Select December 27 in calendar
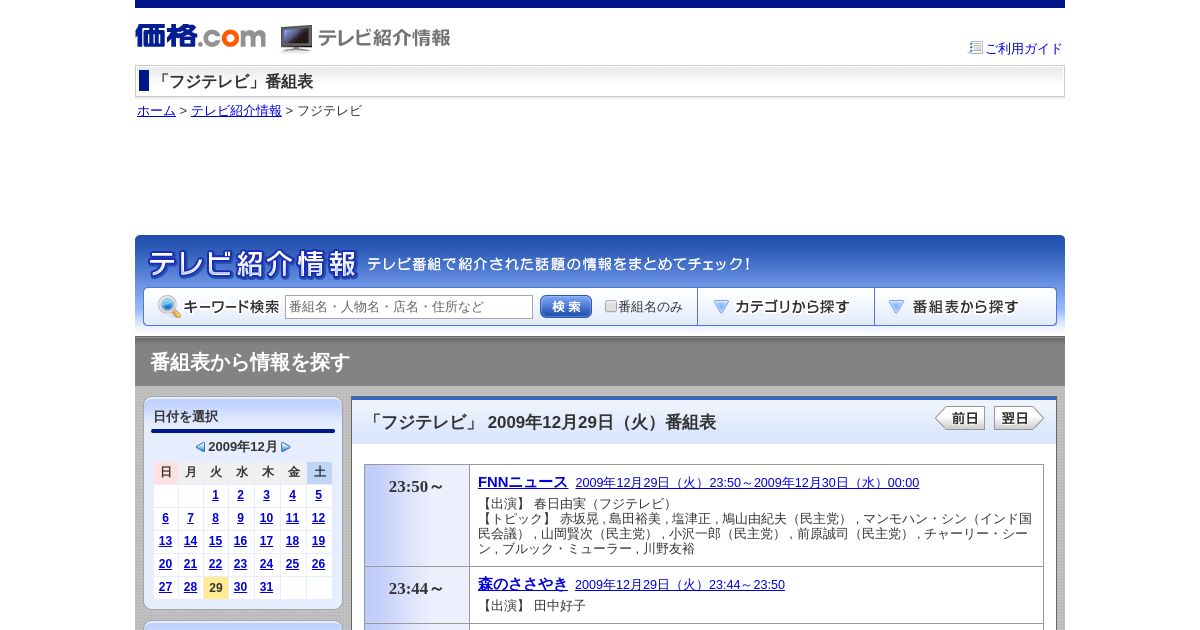Image resolution: width=1200 pixels, height=630 pixels. click(x=165, y=587)
